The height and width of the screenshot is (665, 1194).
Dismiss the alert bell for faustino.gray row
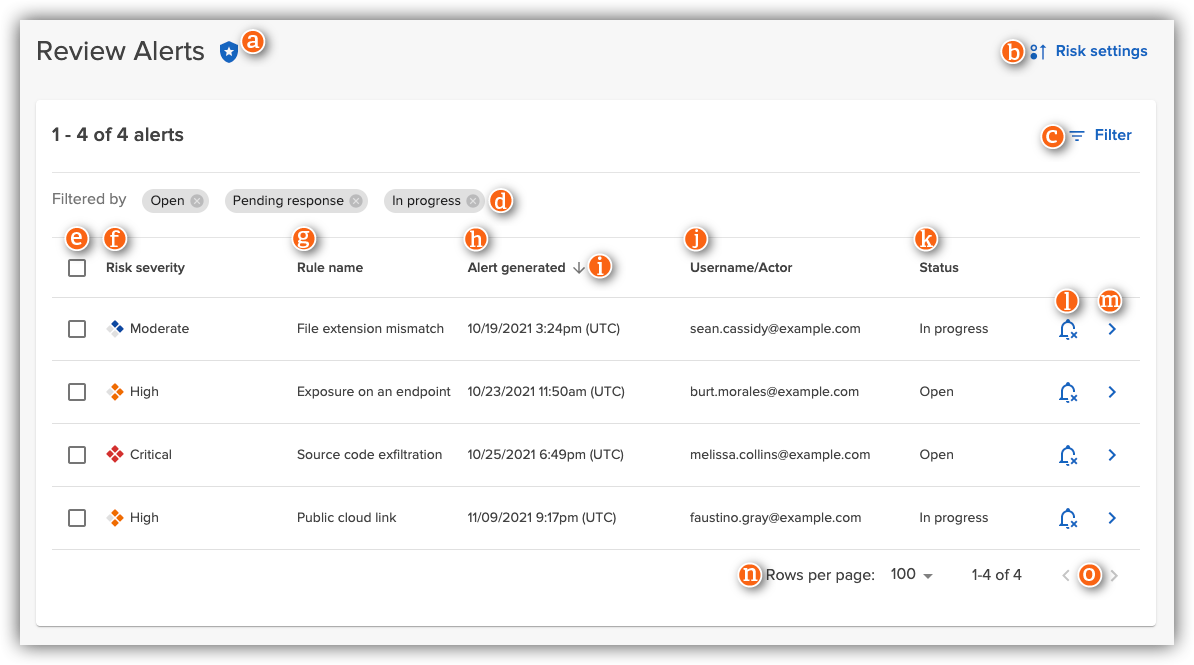point(1068,518)
